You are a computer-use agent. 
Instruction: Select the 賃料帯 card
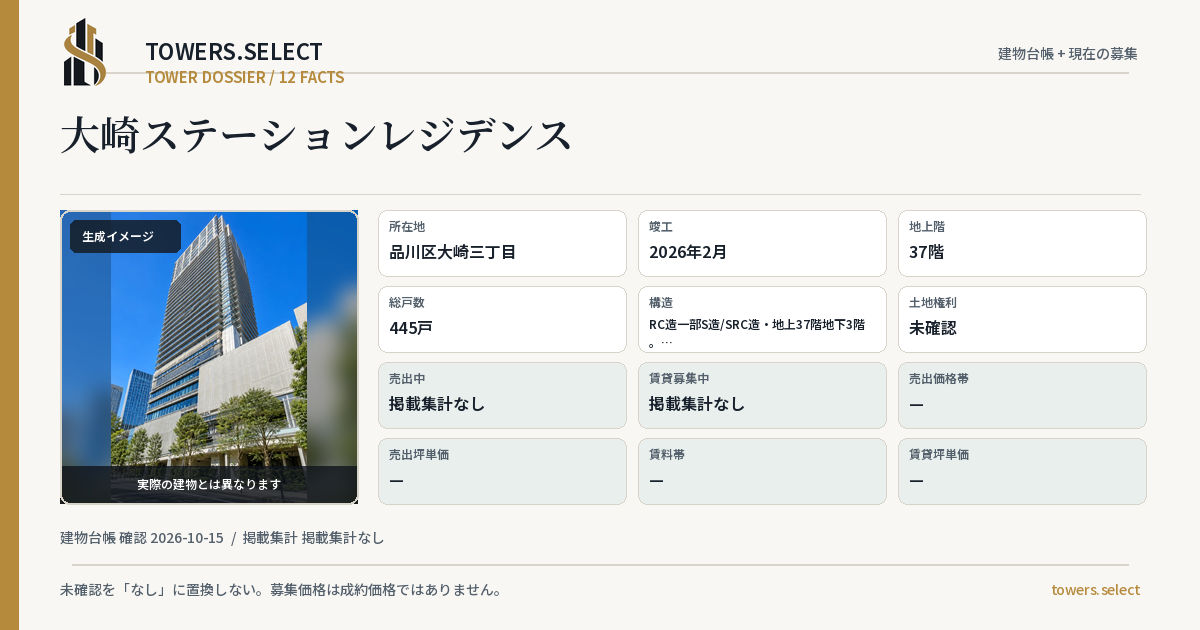(x=762, y=471)
